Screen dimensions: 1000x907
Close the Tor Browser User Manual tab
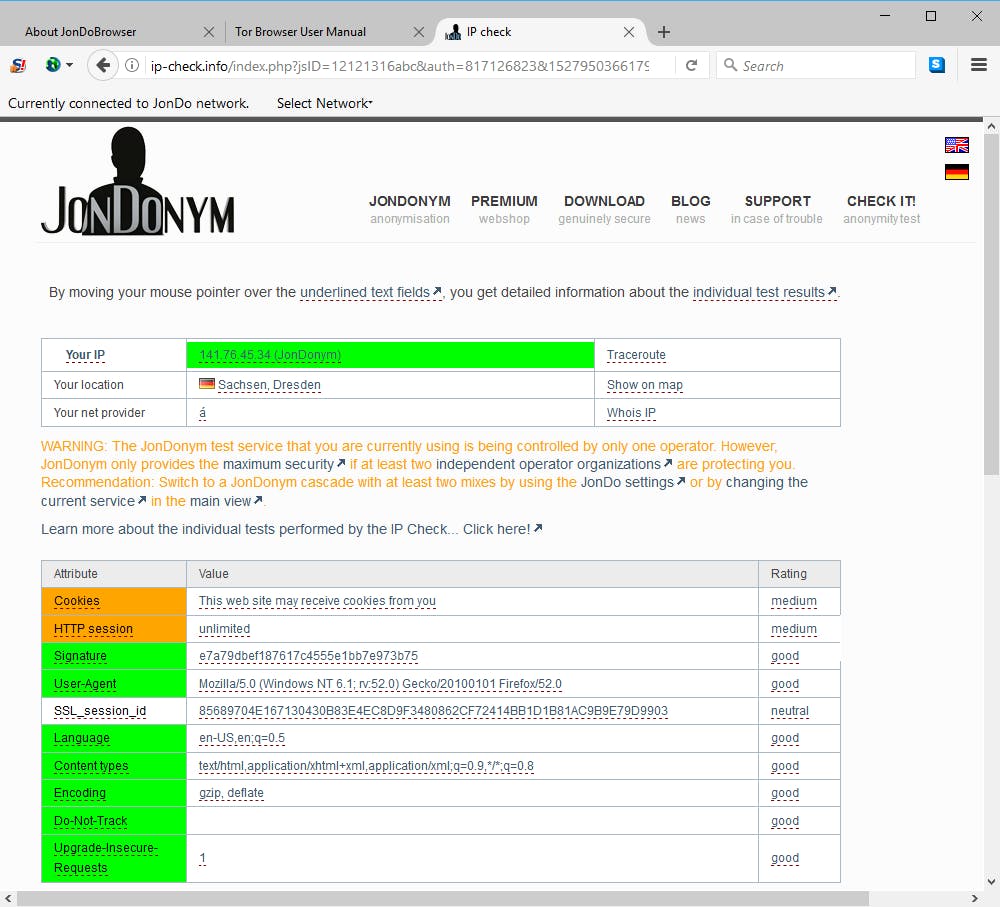pyautogui.click(x=418, y=32)
